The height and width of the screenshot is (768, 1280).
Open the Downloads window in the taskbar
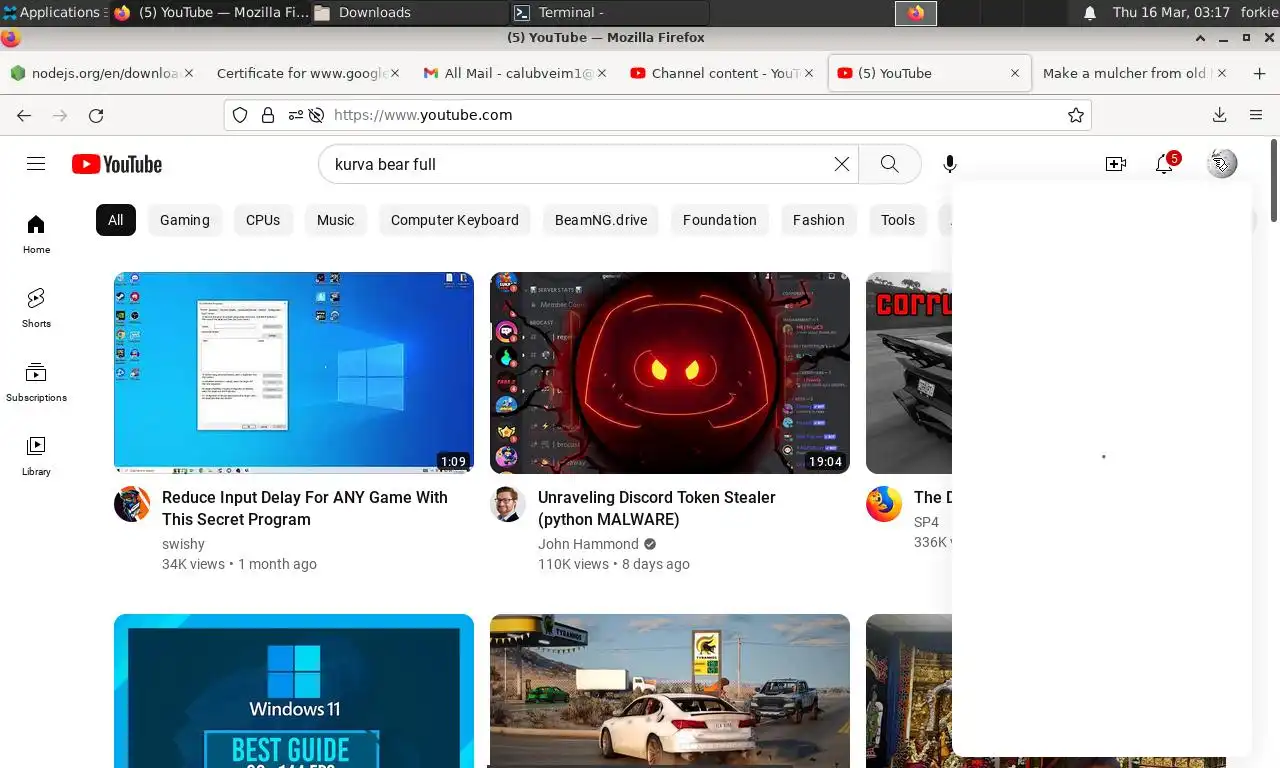408,13
